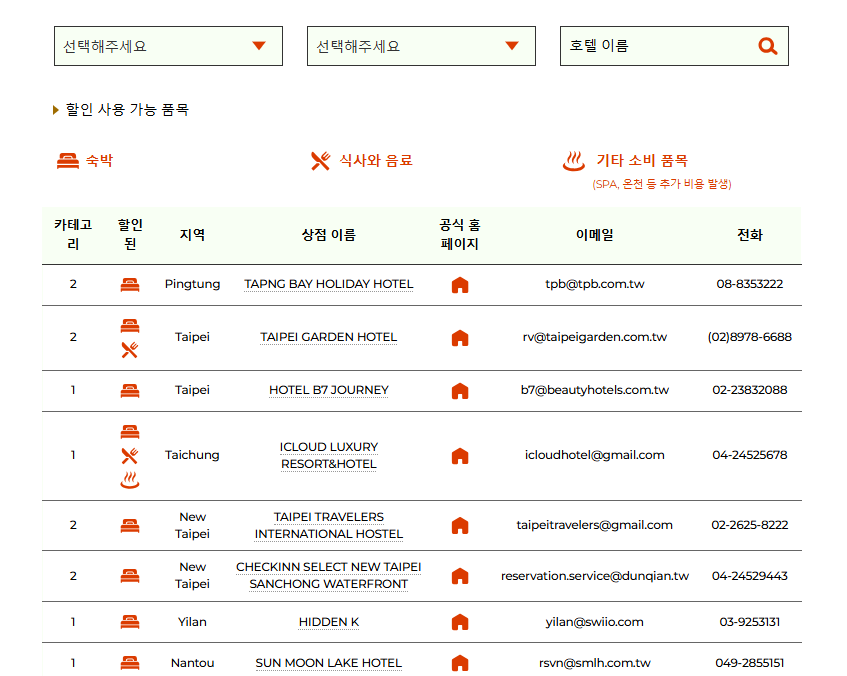The width and height of the screenshot is (847, 676).
Task: Open the second 선택해주세요 dropdown
Action: coord(420,45)
